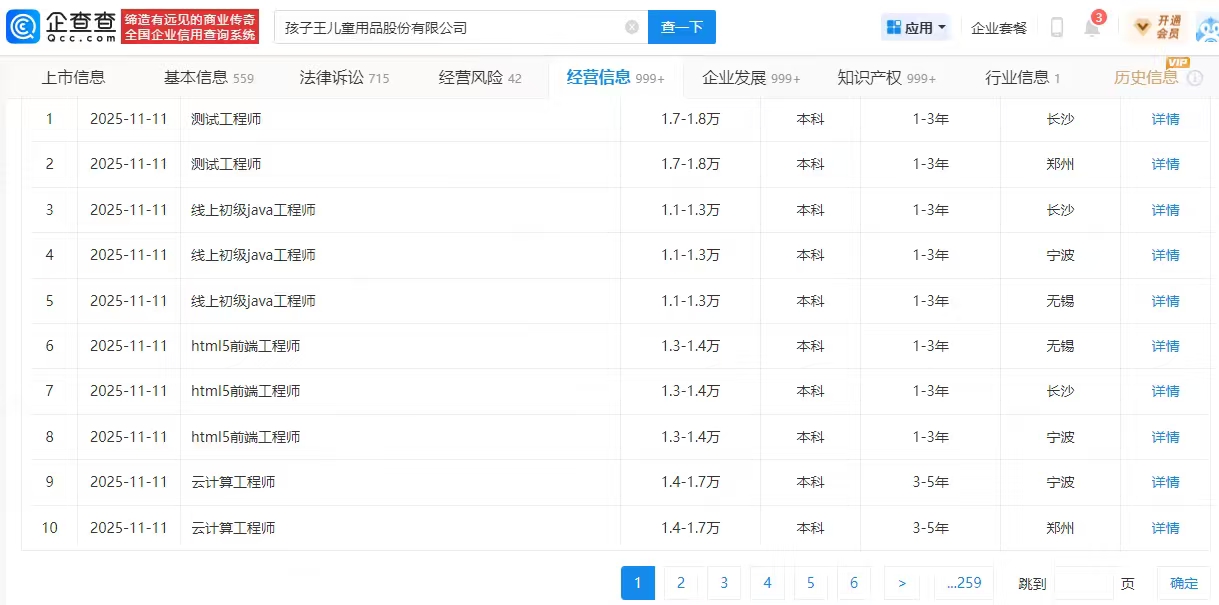
Task: Click the VIP membership icon
Action: 1156,27
